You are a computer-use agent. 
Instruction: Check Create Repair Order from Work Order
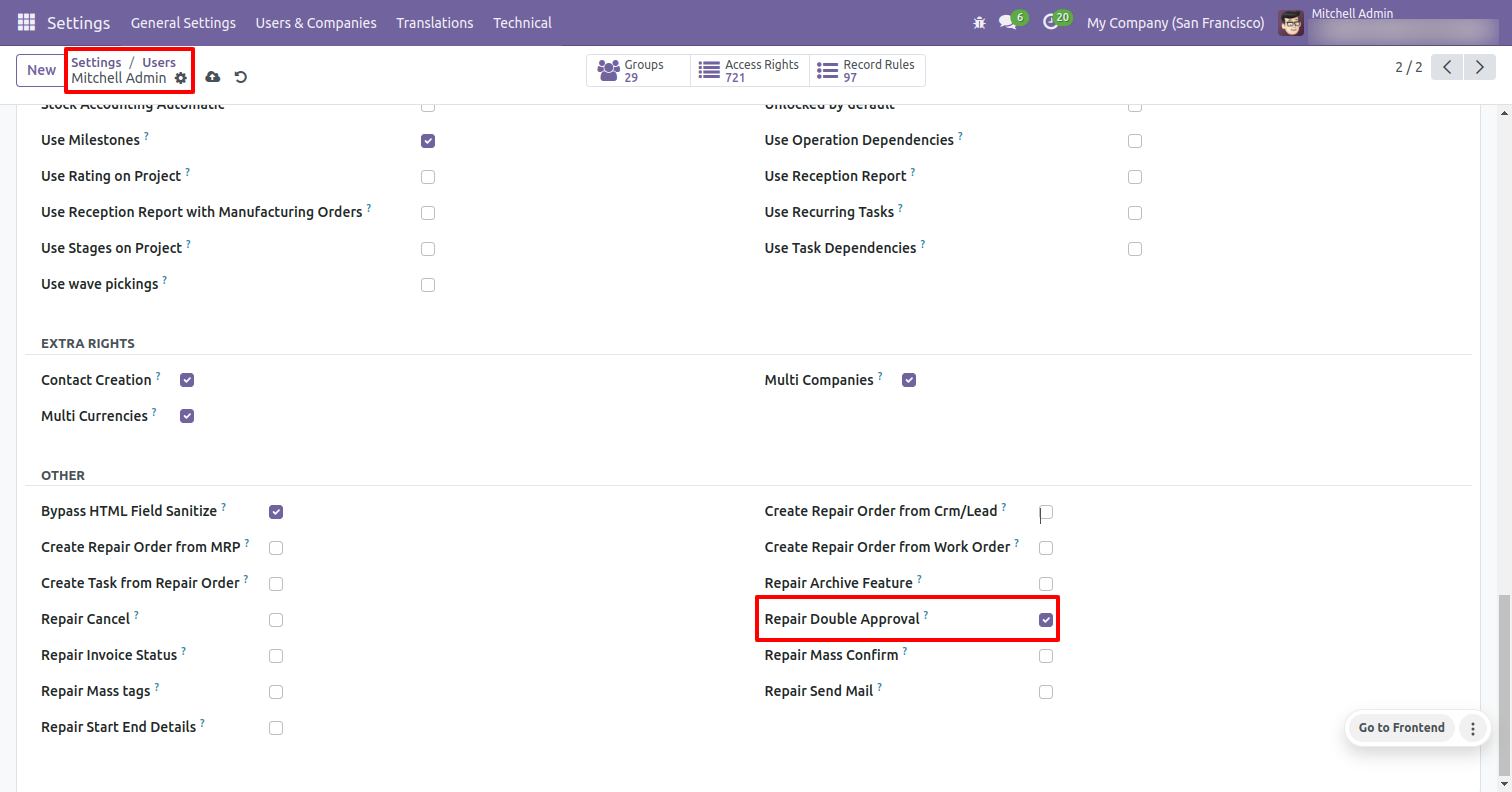1046,548
